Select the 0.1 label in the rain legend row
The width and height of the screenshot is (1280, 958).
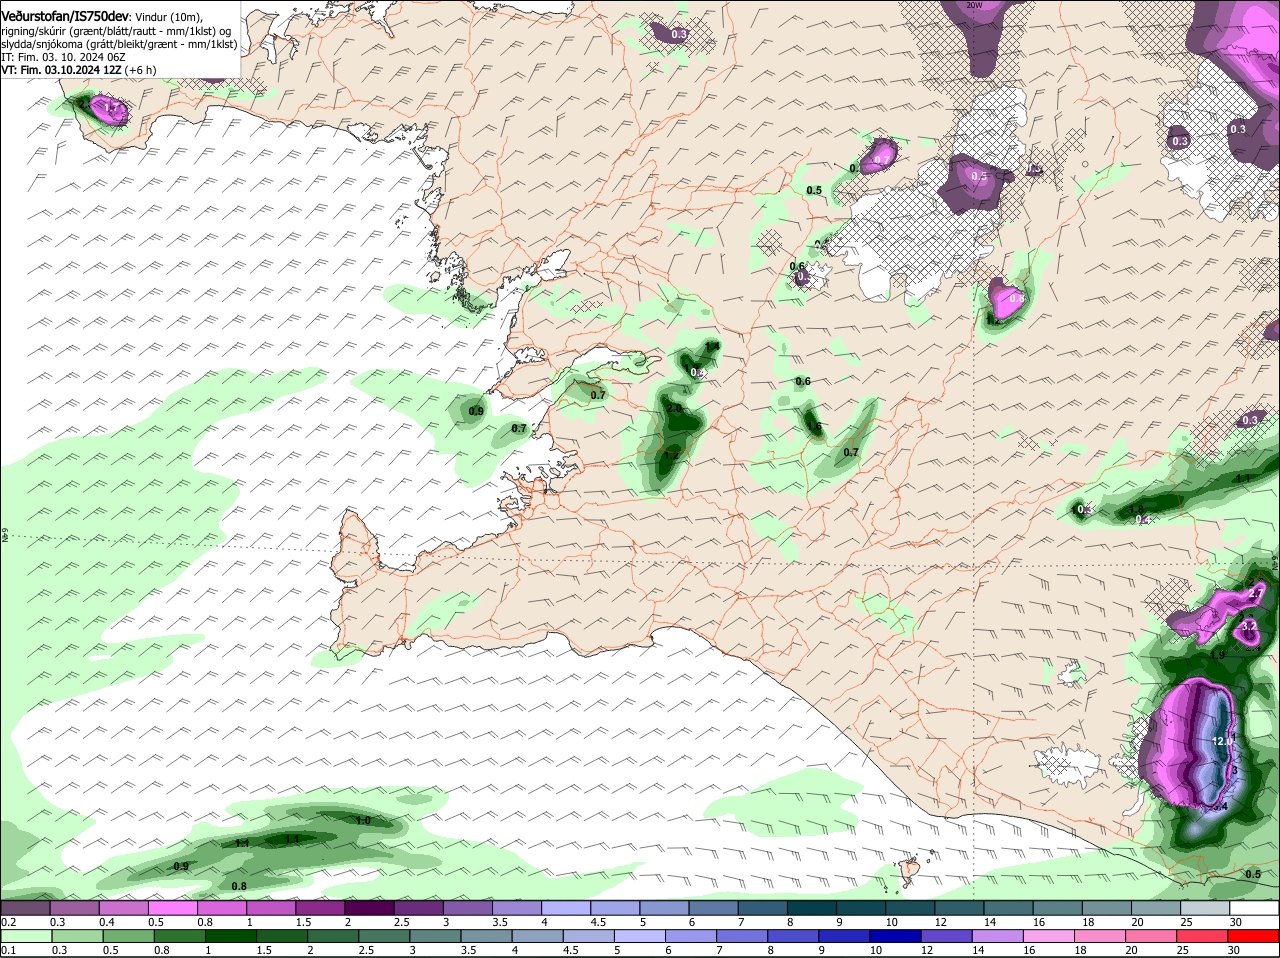coord(8,949)
